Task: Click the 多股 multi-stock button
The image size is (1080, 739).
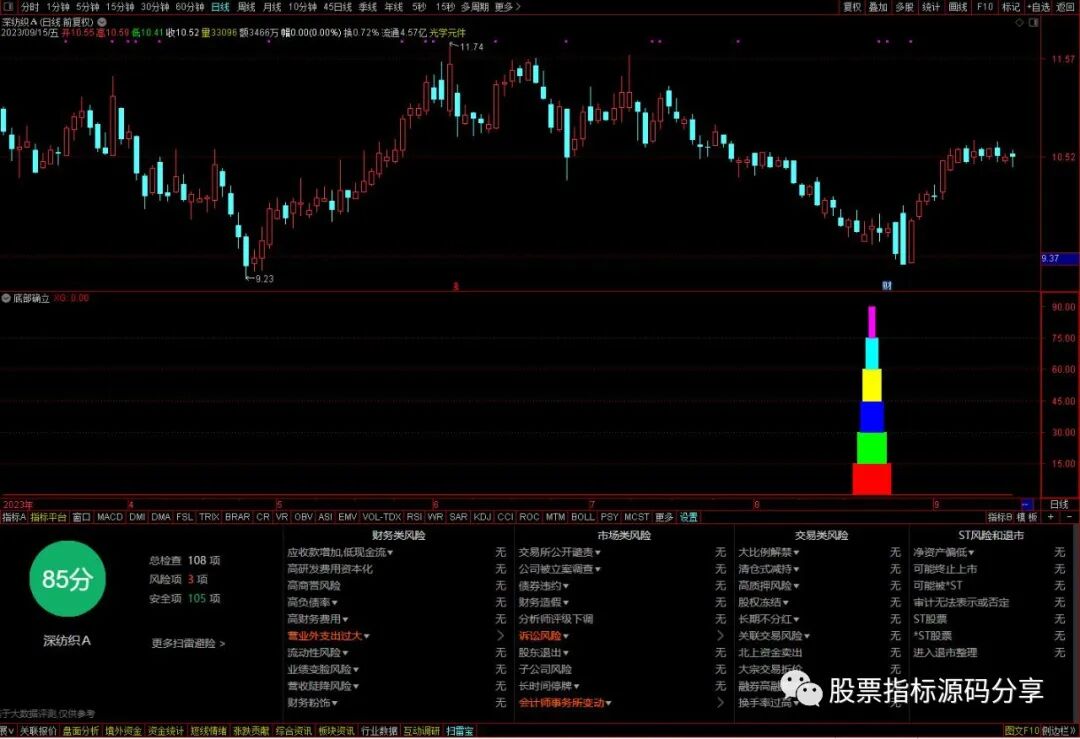Action: [904, 6]
